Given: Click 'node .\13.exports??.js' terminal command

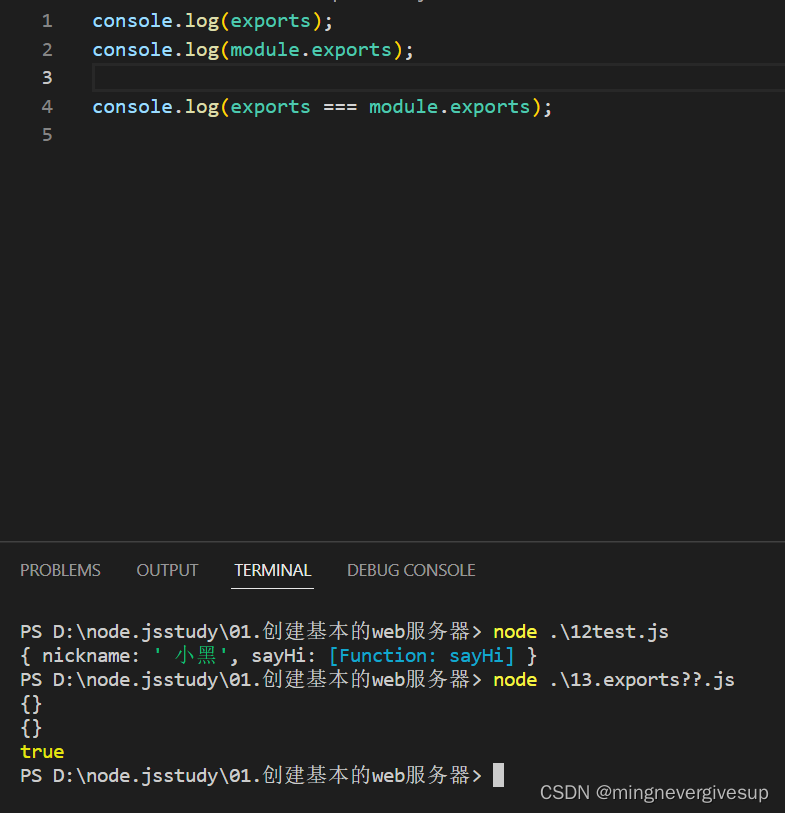Looking at the screenshot, I should (x=614, y=680).
